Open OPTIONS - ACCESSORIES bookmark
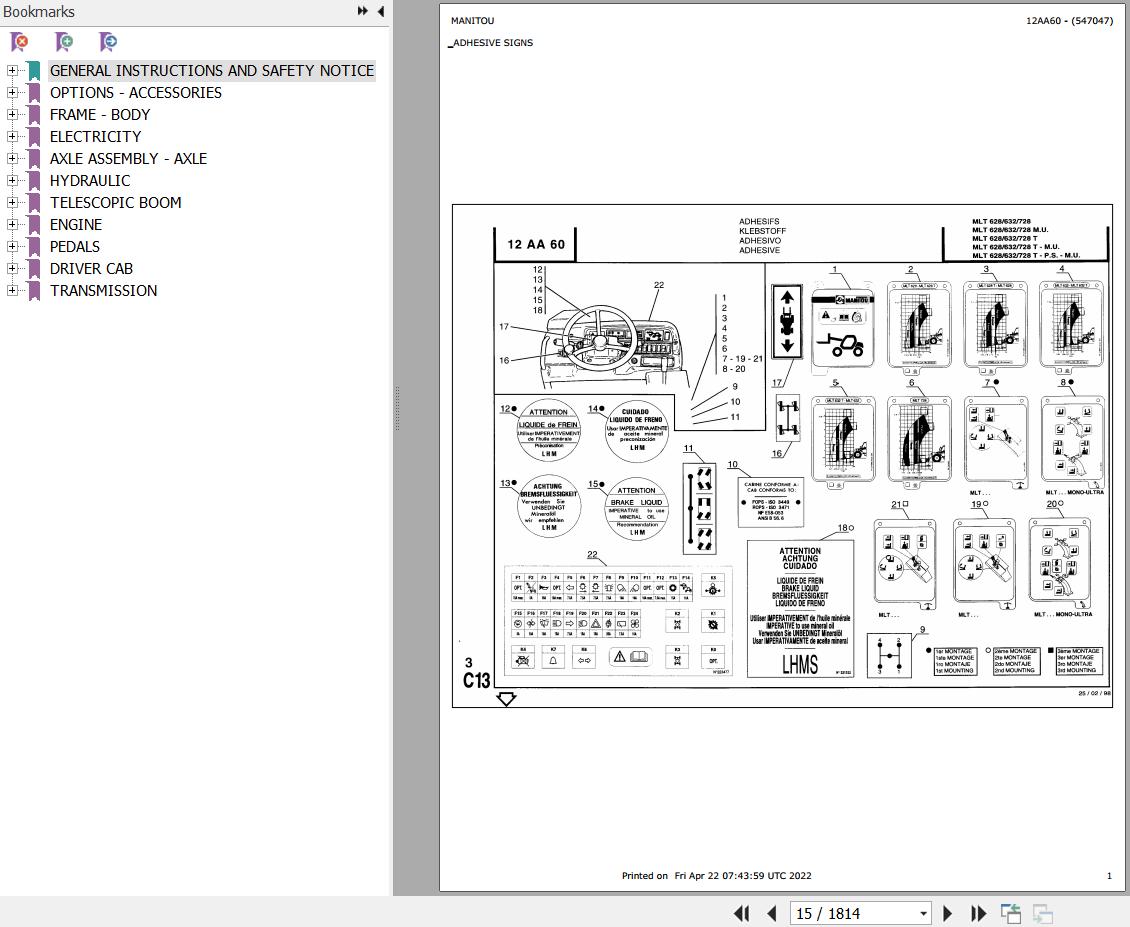The width and height of the screenshot is (1130, 927). point(135,92)
